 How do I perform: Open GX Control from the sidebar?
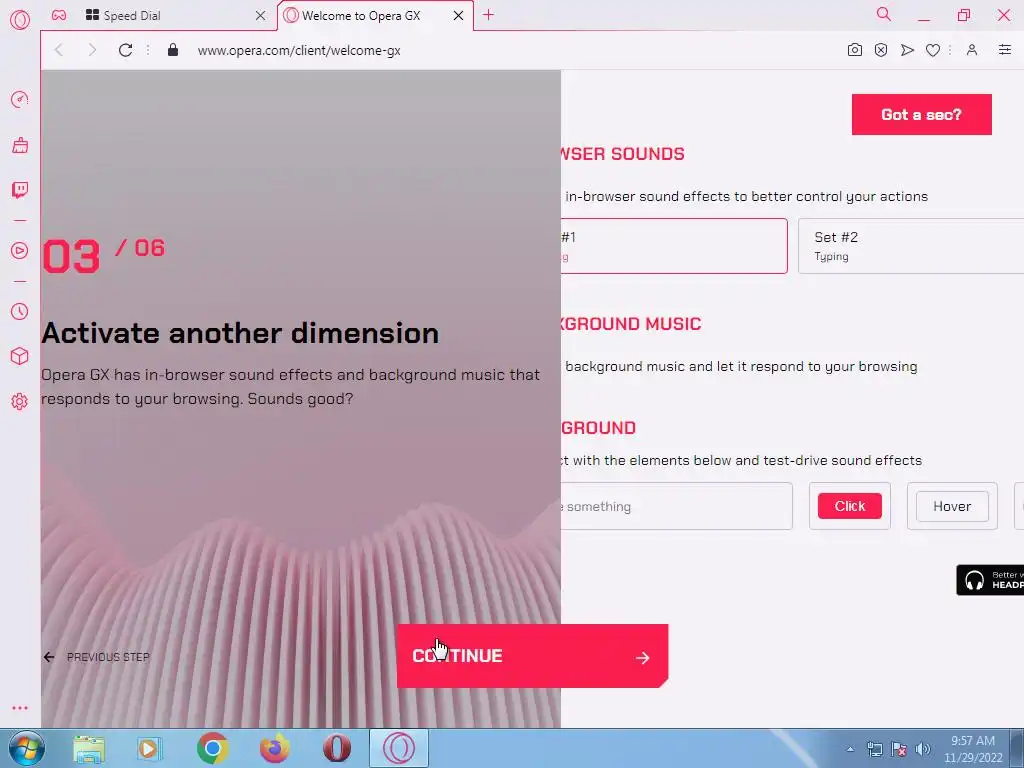coord(20,99)
